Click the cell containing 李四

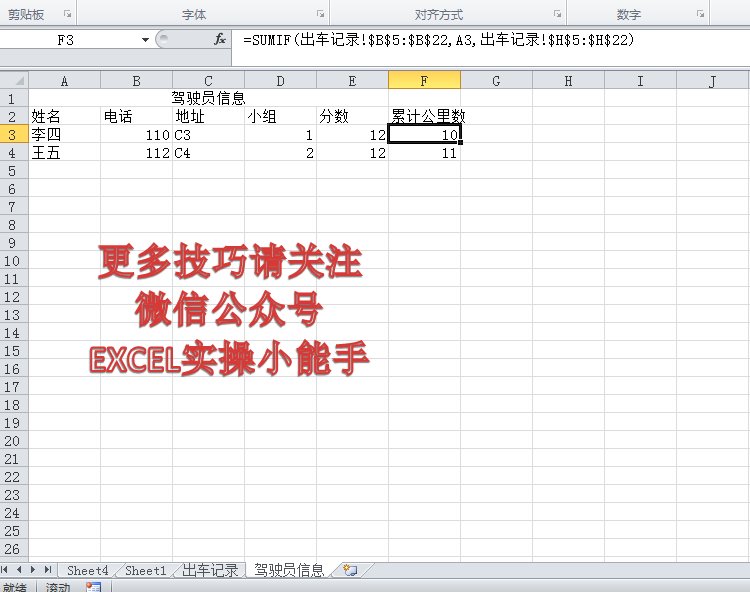click(65, 134)
